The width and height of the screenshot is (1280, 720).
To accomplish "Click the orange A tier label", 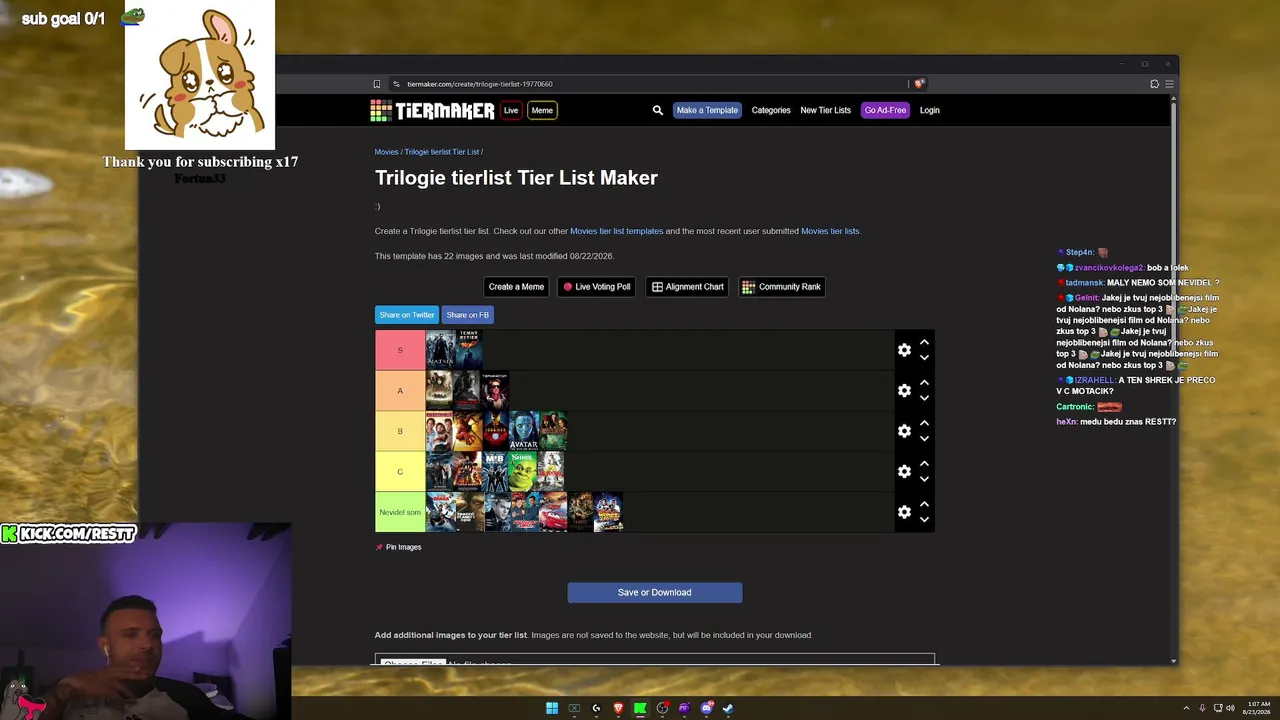I will 400,390.
